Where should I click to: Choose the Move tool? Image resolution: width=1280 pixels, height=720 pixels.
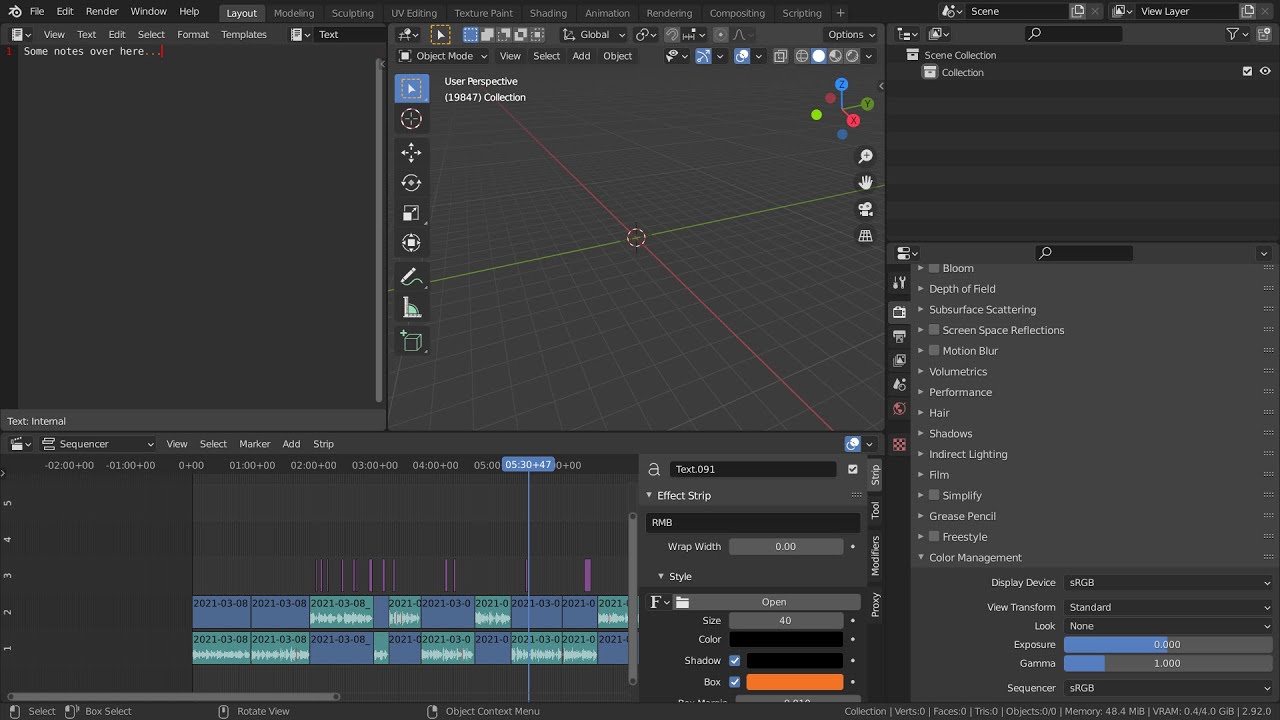[411, 152]
